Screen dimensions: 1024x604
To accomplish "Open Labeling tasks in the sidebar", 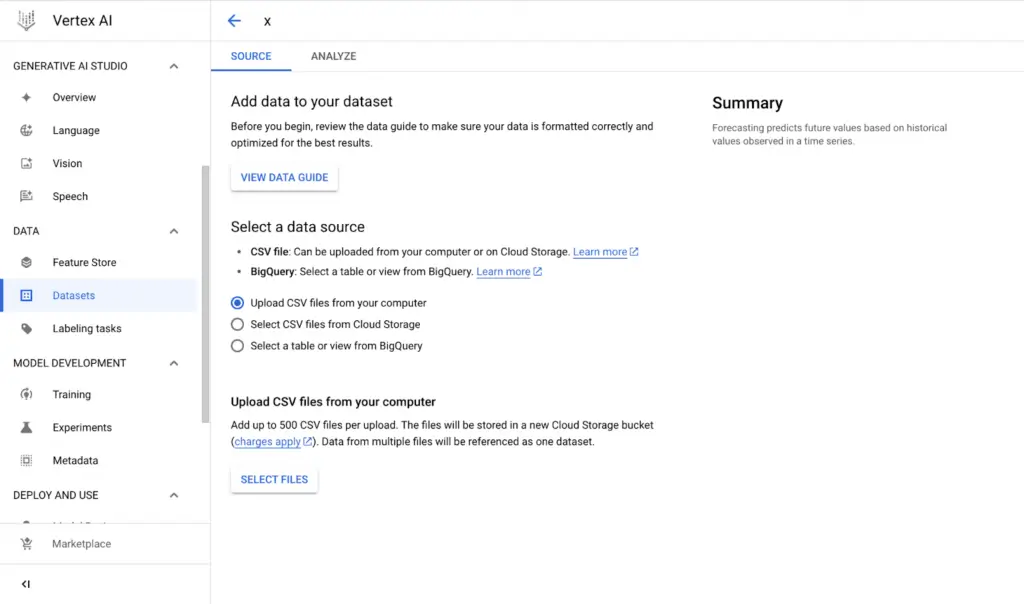I will pos(99,328).
